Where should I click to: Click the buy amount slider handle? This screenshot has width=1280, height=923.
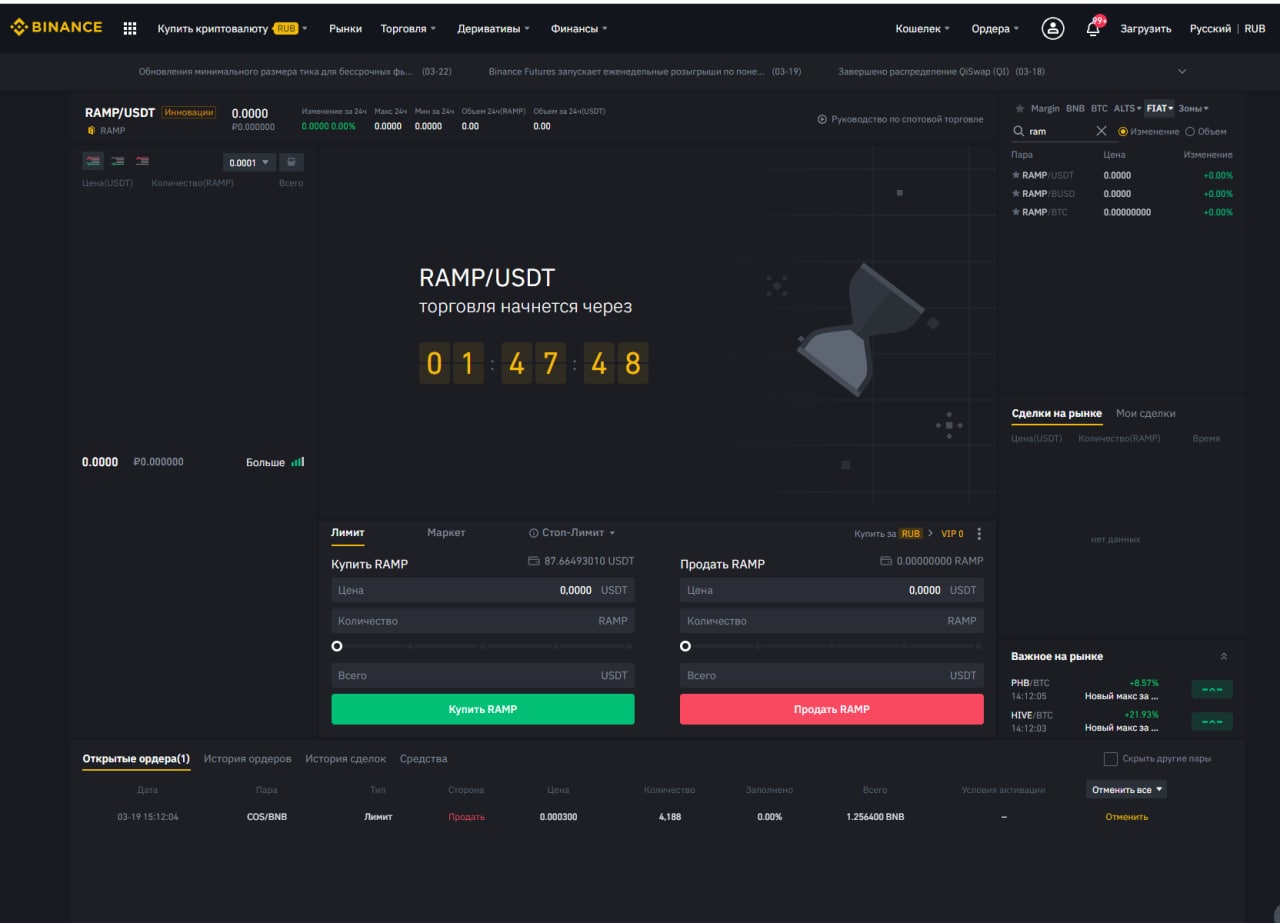337,646
